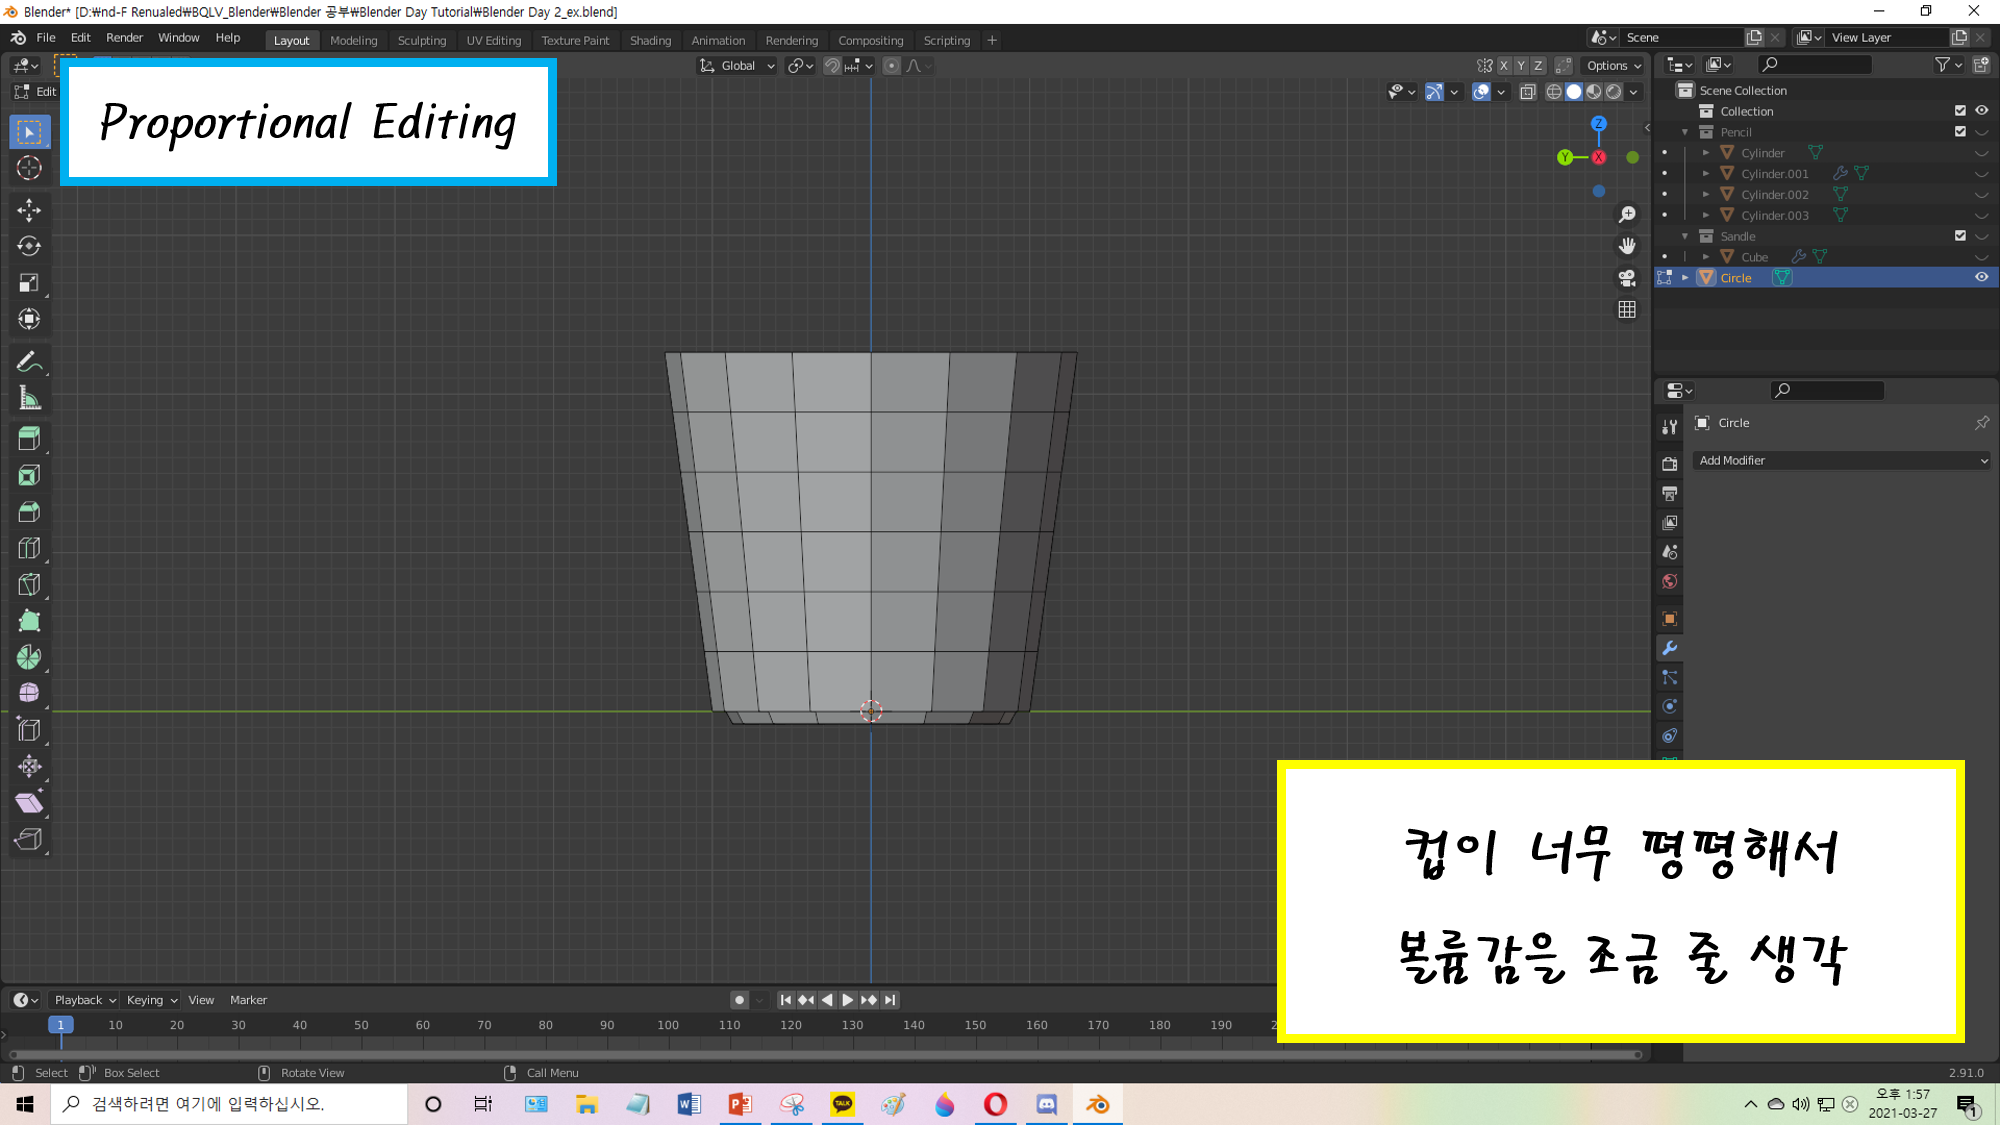The height and width of the screenshot is (1125, 2000).
Task: Choose the Move tool
Action: pyautogui.click(x=29, y=210)
